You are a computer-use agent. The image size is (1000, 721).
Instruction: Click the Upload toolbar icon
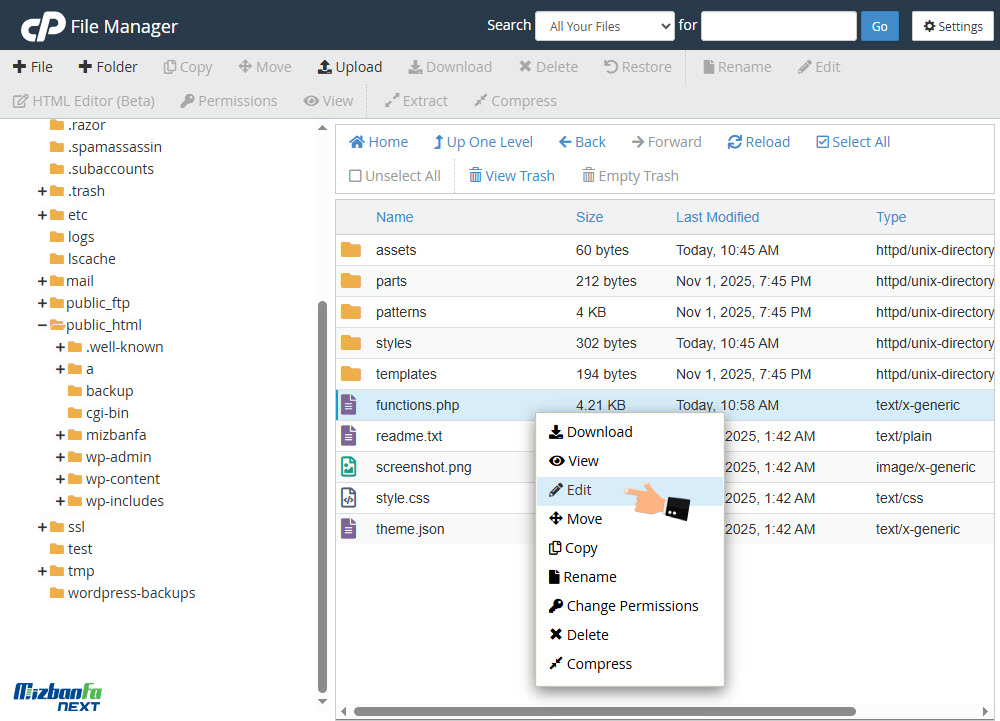324,67
